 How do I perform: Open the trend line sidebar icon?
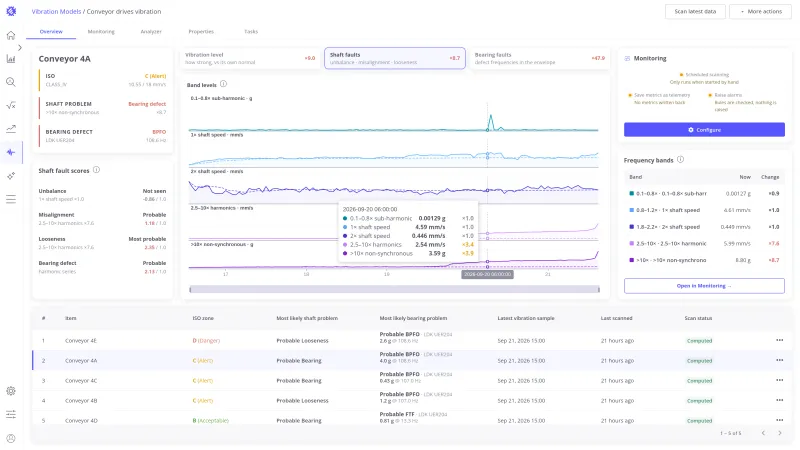click(11, 129)
